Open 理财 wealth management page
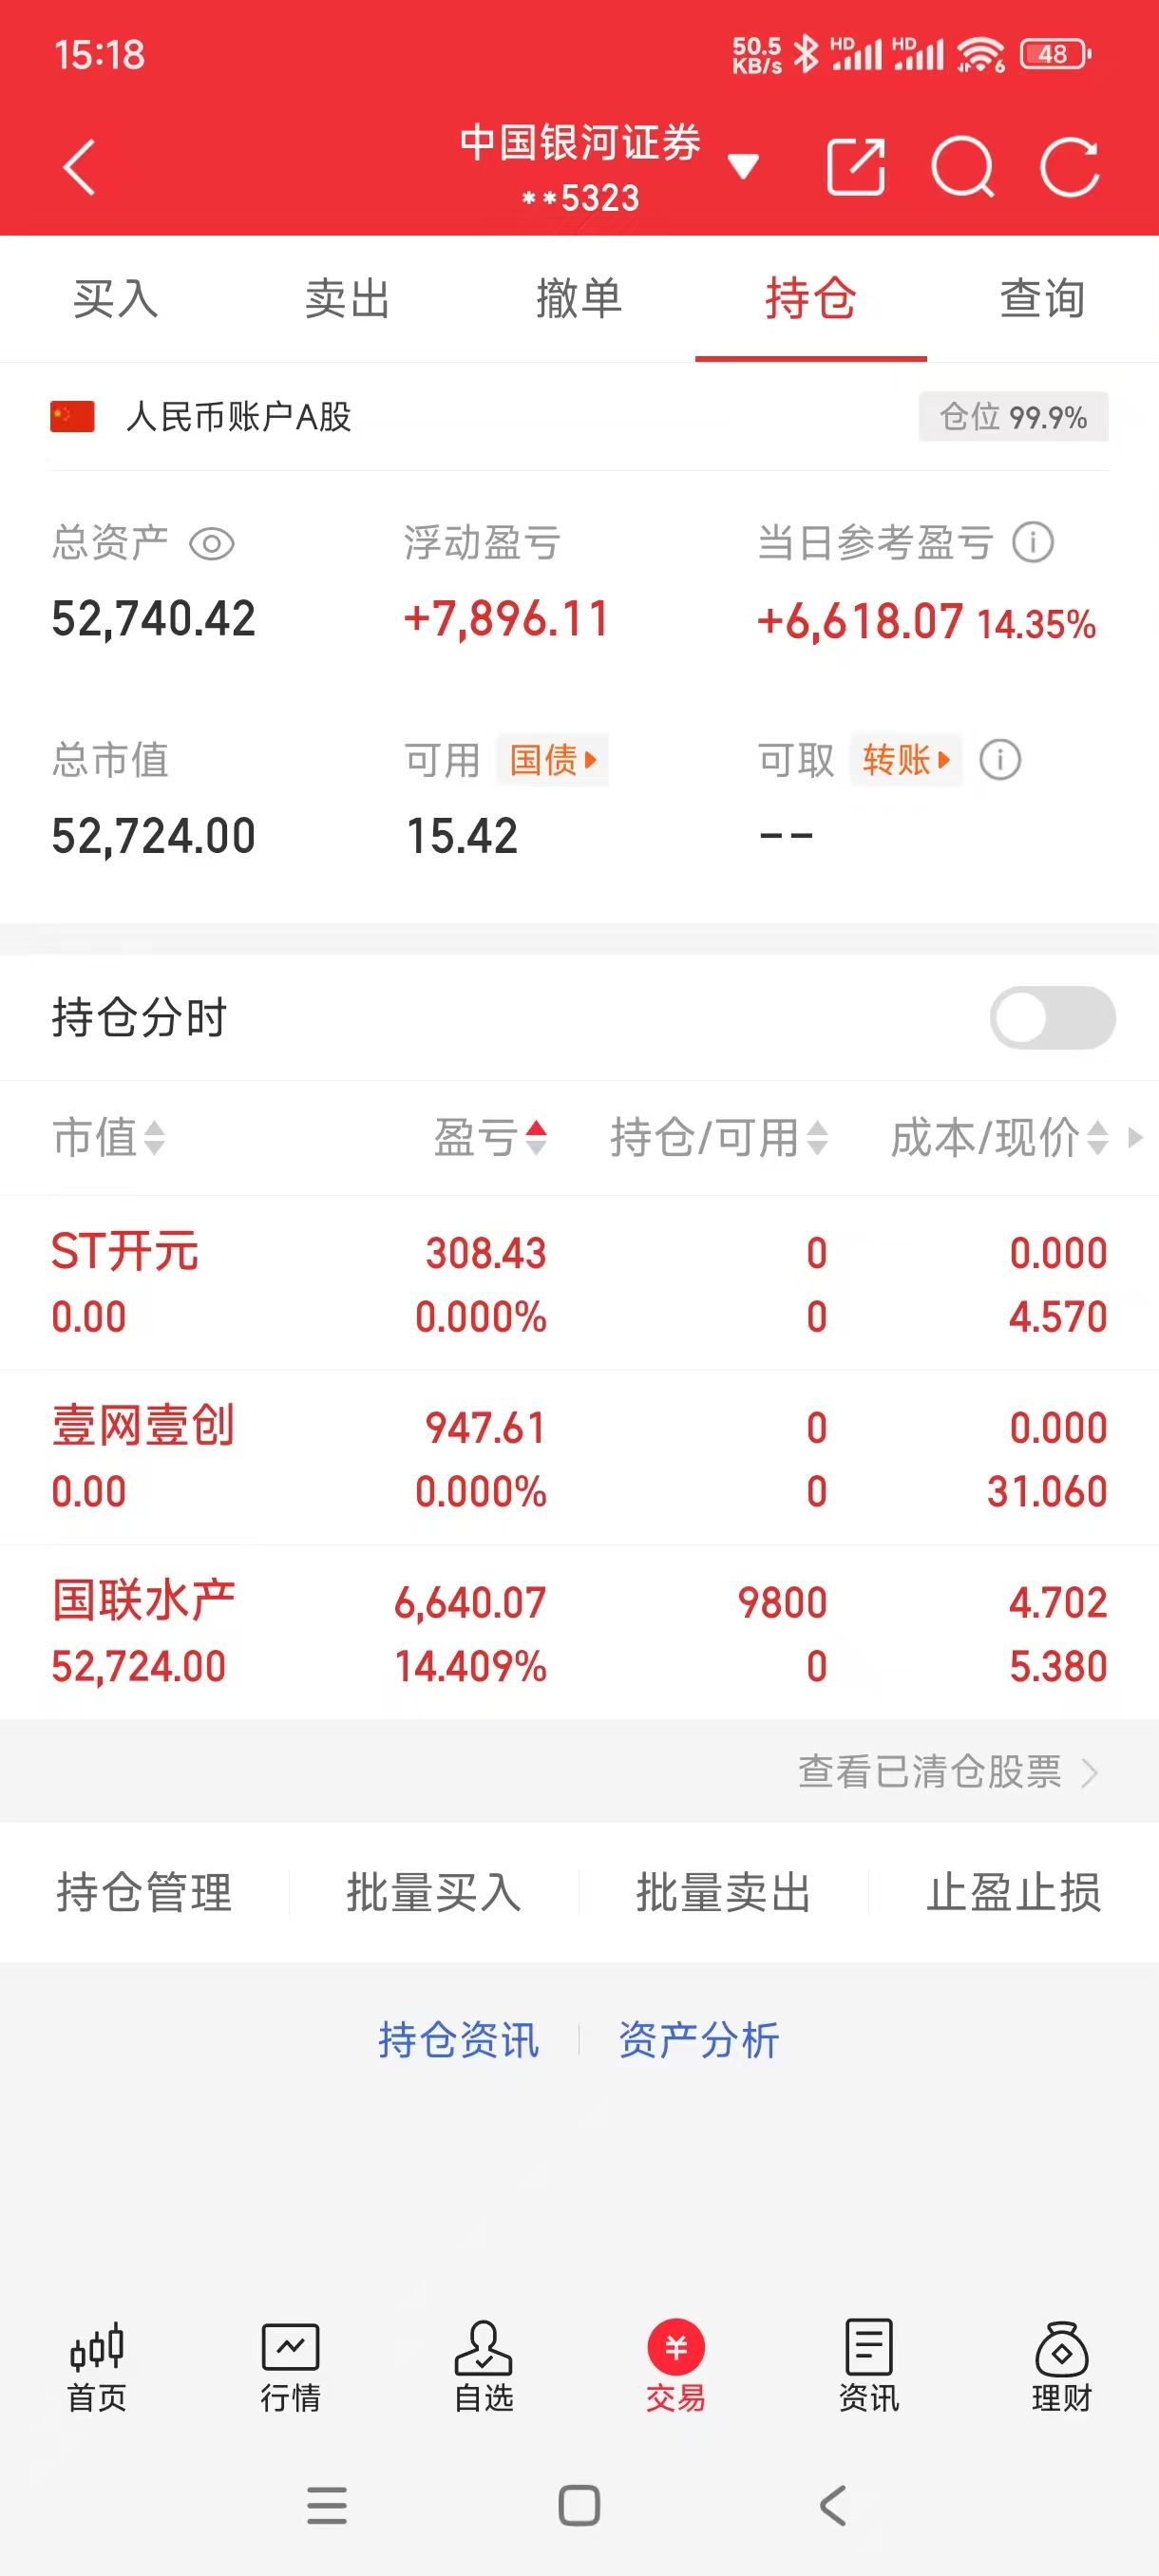This screenshot has width=1159, height=2576. [1061, 2368]
